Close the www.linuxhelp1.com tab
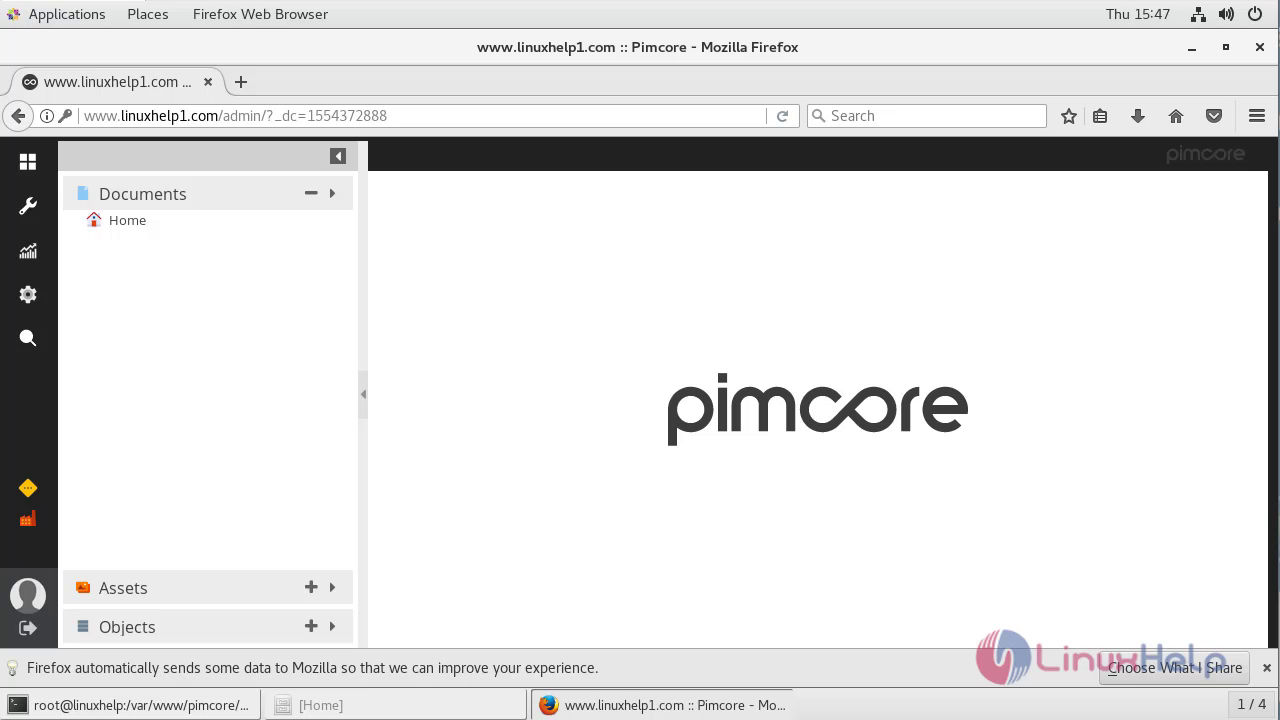Screen dimensions: 1280x720 pos(208,82)
